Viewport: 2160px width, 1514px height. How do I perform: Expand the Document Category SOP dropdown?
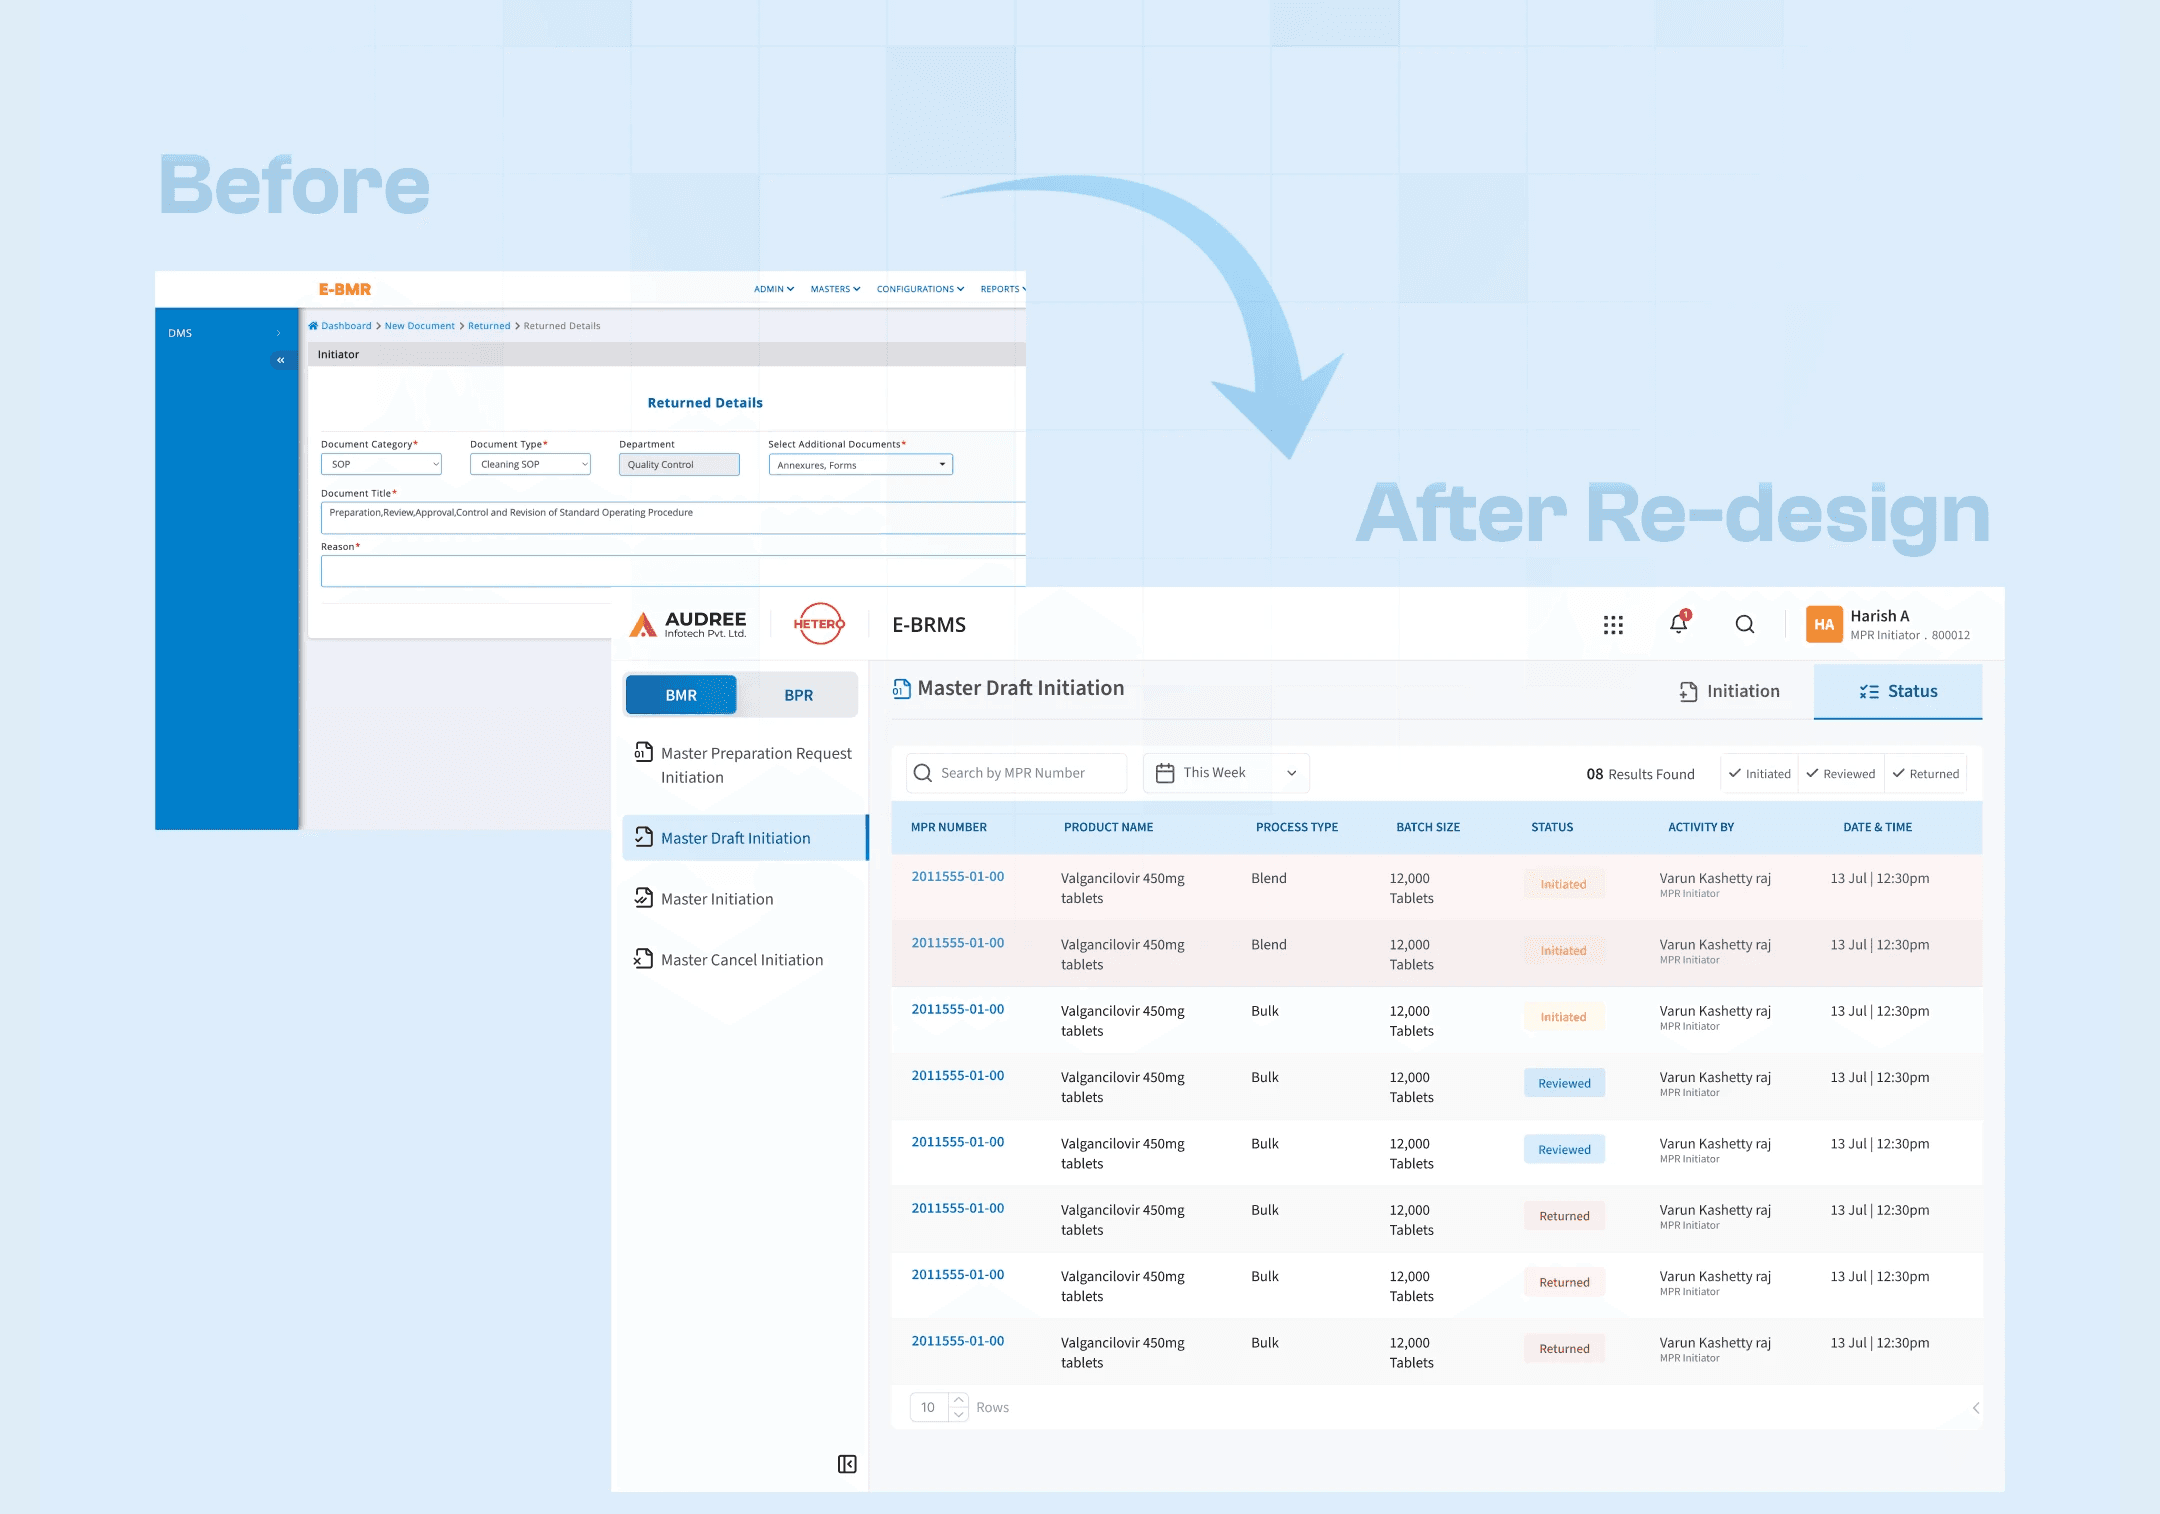click(x=381, y=464)
